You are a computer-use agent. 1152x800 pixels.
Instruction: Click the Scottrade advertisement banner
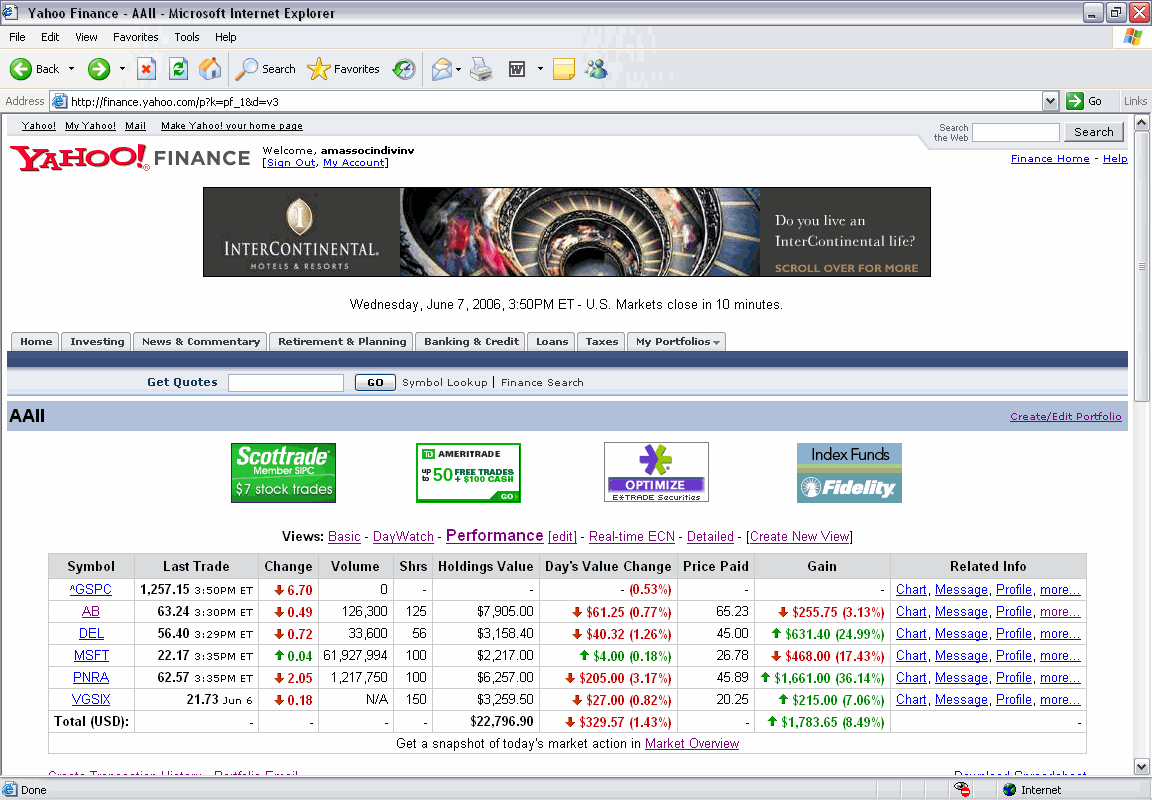(x=283, y=473)
